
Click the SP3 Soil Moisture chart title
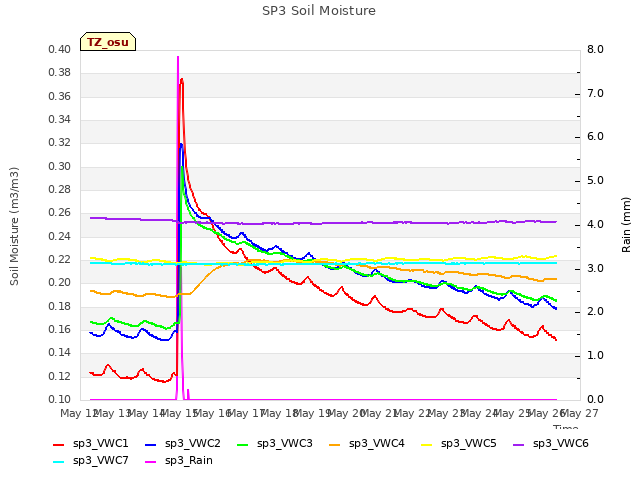319,11
